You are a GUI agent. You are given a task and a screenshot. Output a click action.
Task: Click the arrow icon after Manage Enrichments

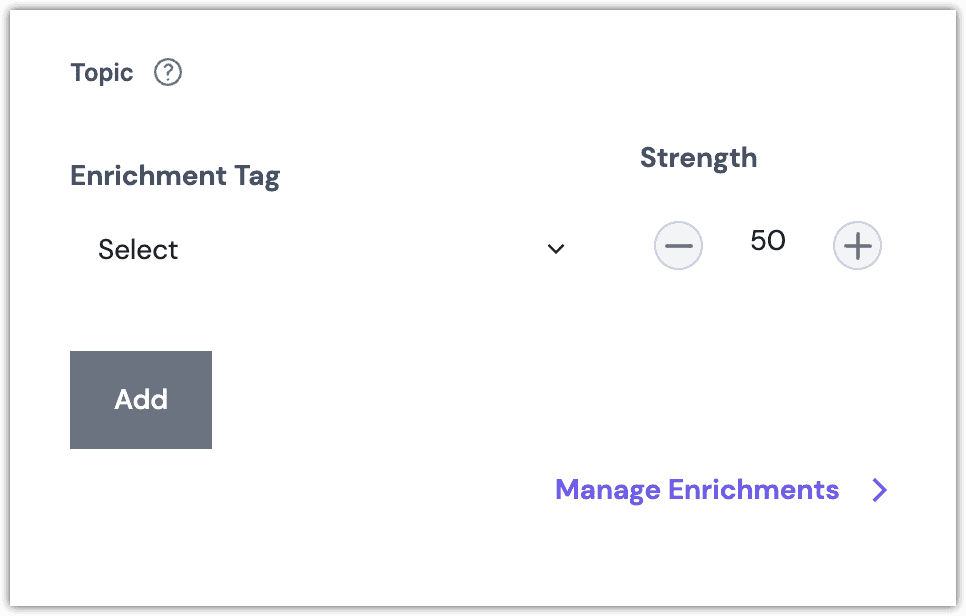880,490
